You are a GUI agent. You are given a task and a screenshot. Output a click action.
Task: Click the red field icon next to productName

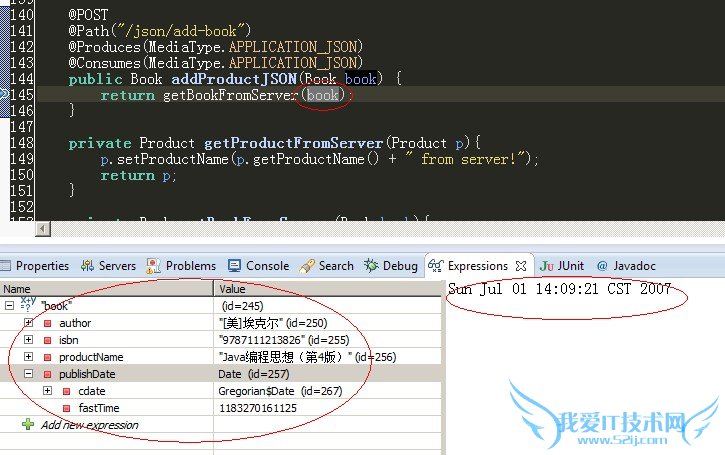point(48,357)
